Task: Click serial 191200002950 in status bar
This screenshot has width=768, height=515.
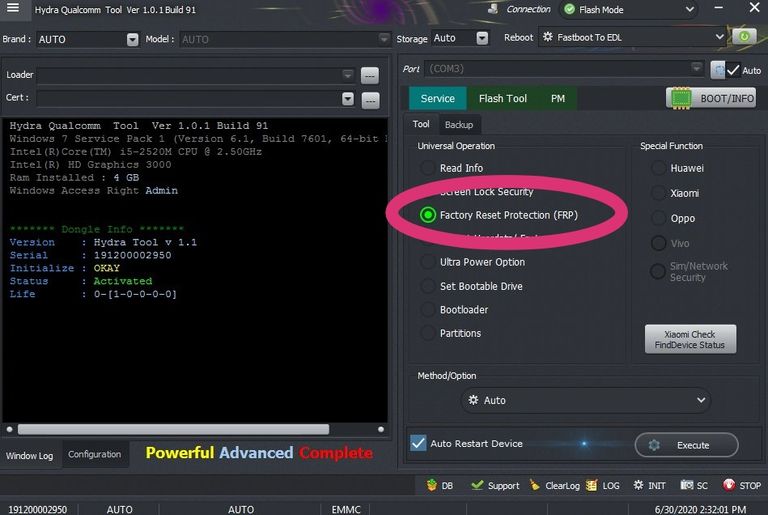Action: pyautogui.click(x=38, y=509)
